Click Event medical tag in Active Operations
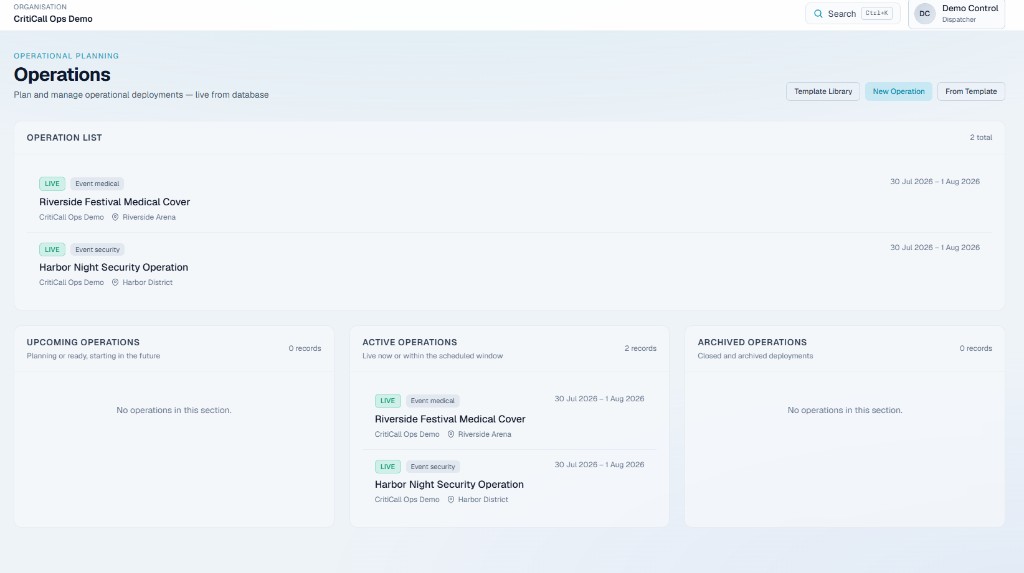The width and height of the screenshot is (1024, 573). tap(433, 401)
